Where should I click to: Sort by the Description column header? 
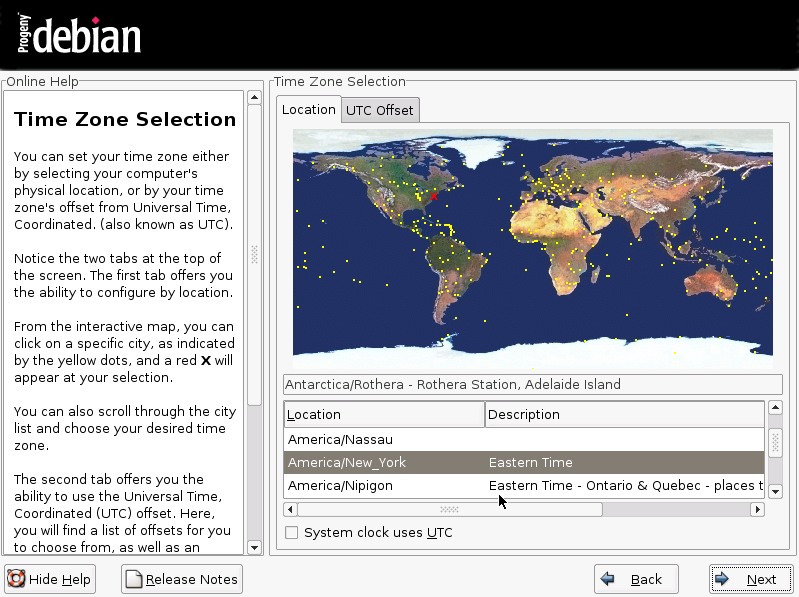point(624,414)
